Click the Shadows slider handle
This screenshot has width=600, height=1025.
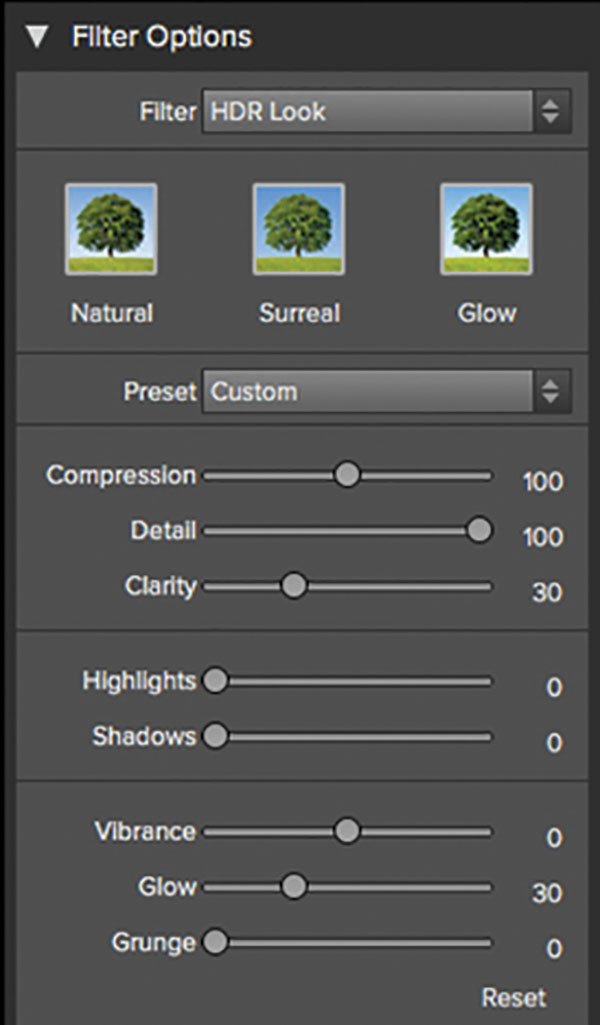[x=214, y=736]
